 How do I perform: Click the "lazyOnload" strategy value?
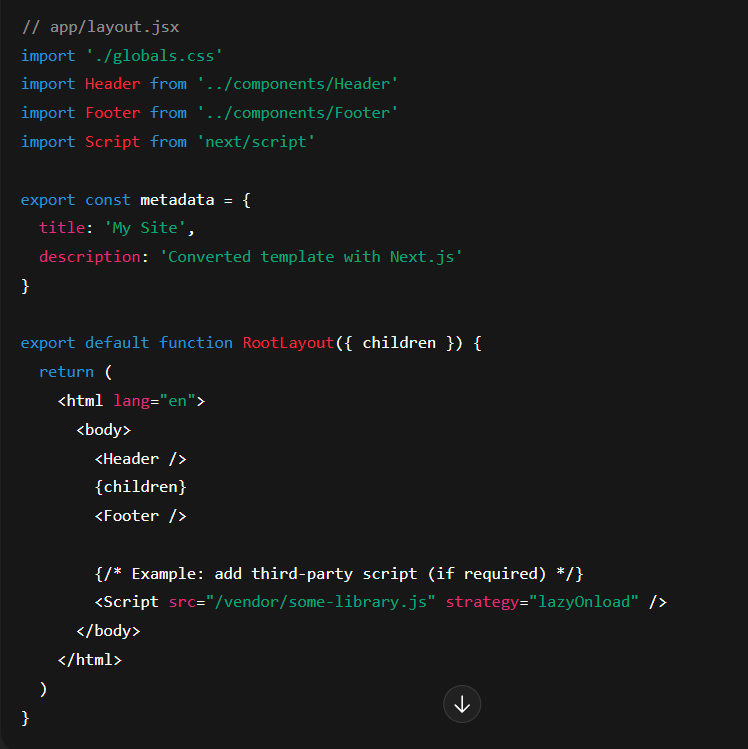pos(584,601)
